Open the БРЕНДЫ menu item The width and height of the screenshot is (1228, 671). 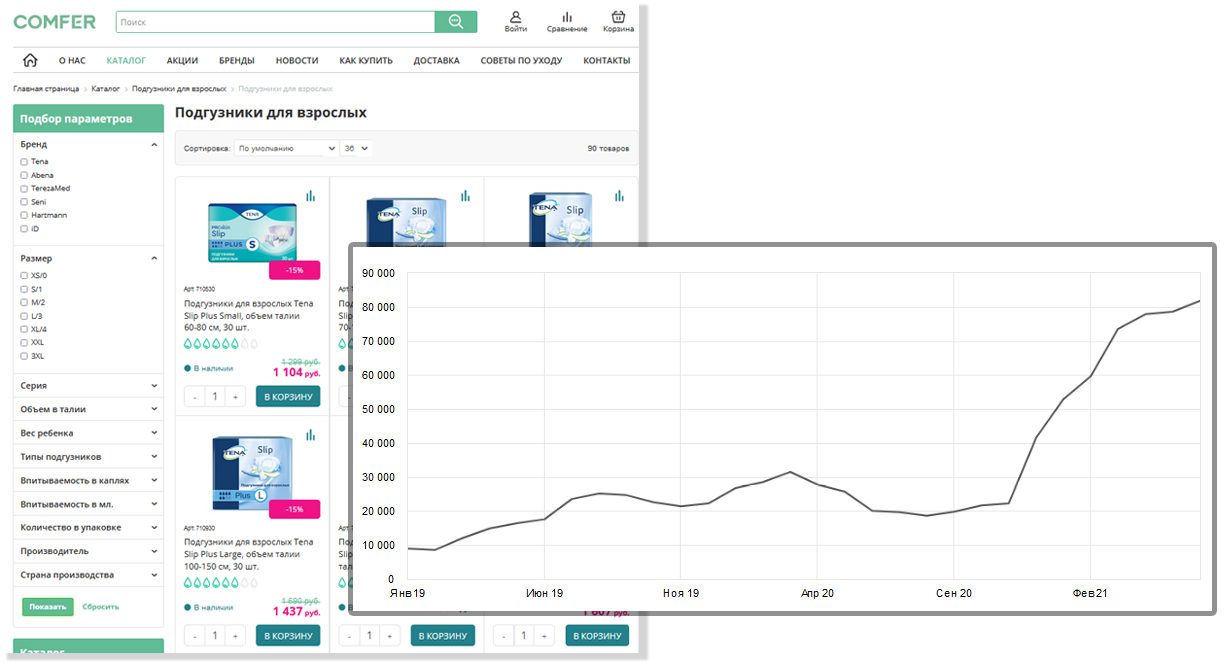[x=237, y=61]
